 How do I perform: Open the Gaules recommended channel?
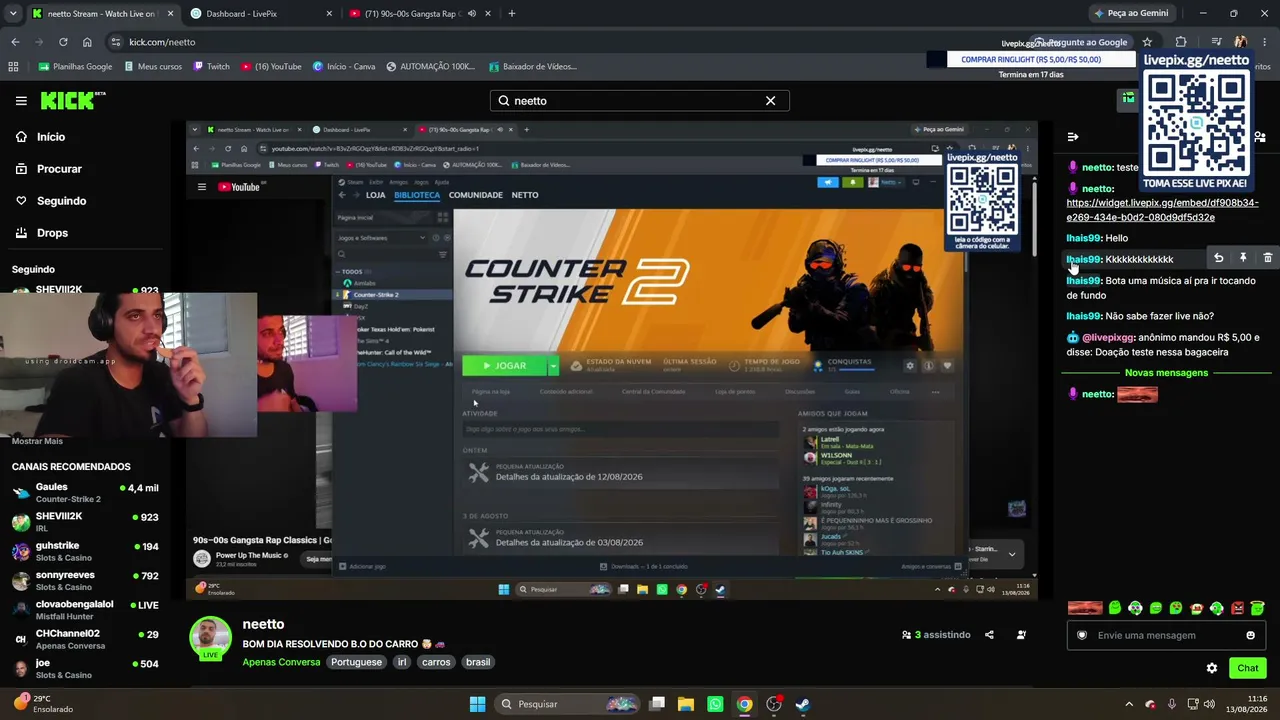[85, 493]
